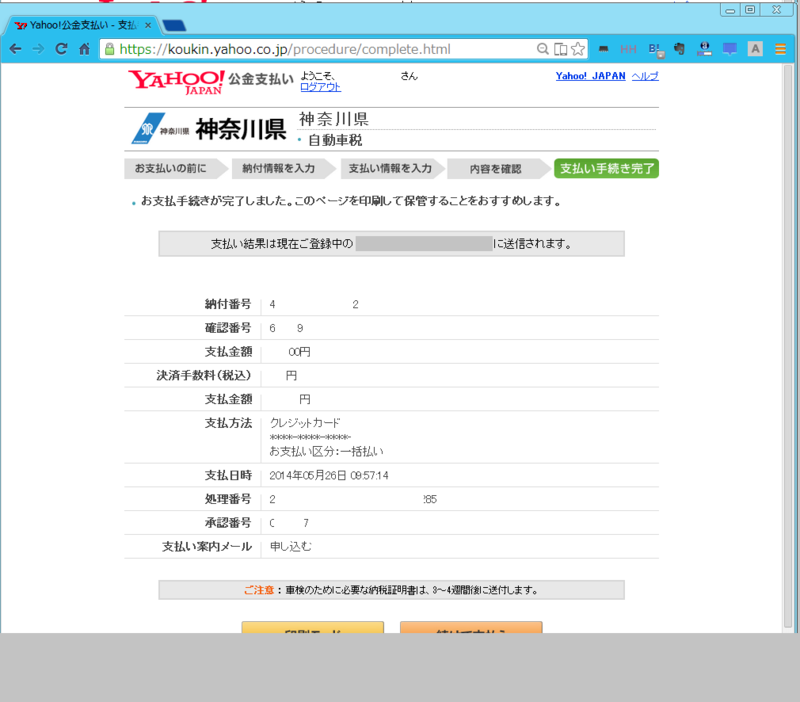Click the 申し込む value text
800x702 pixels.
pyautogui.click(x=290, y=546)
